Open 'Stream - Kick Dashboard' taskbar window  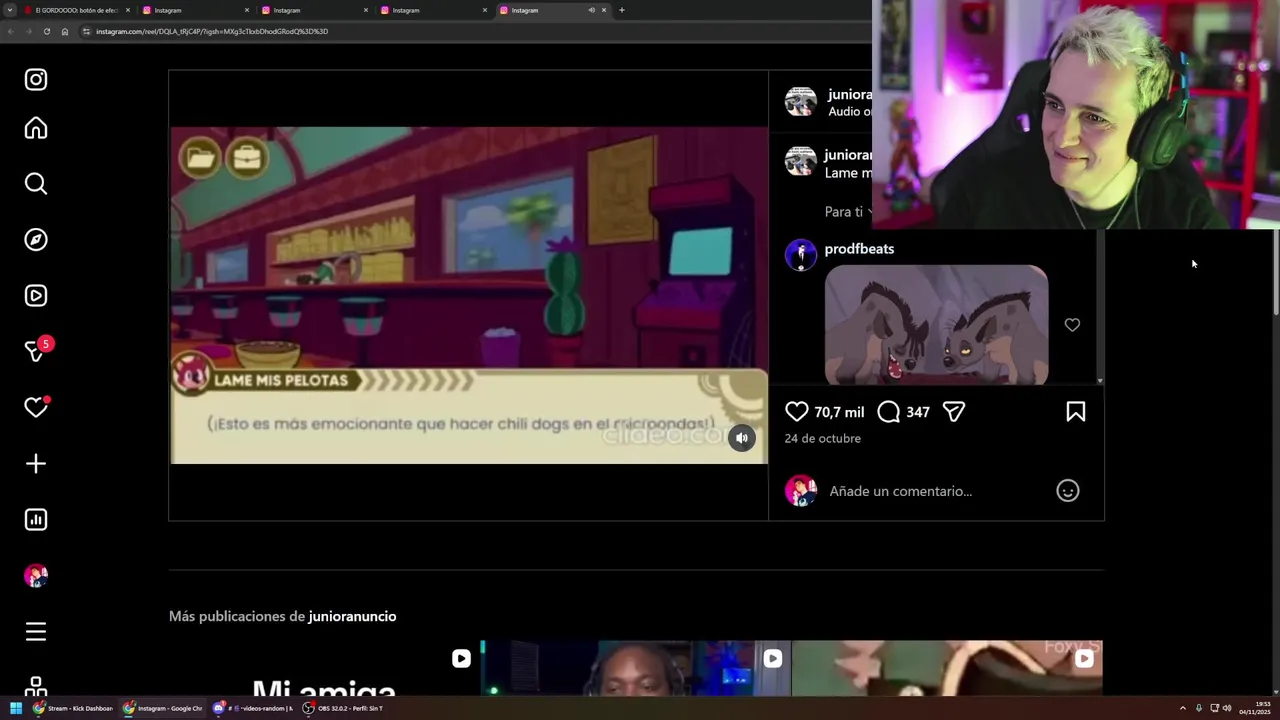coord(74,708)
